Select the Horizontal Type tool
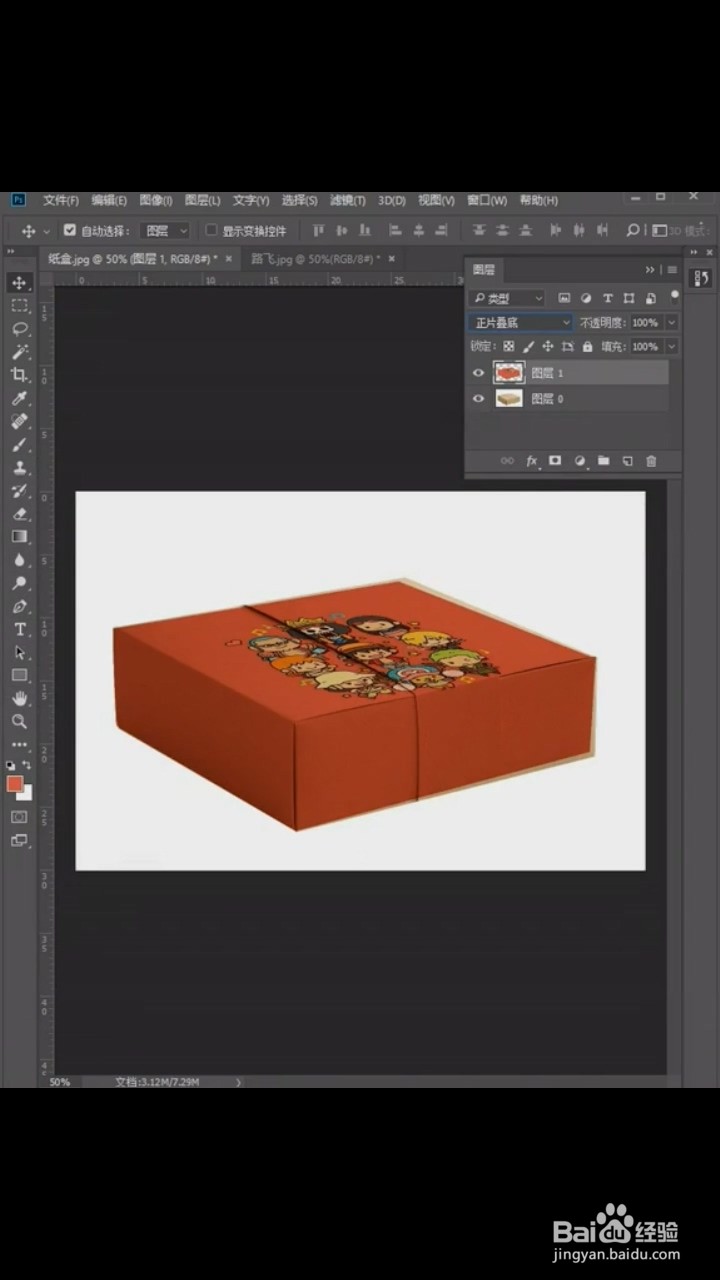 (x=19, y=629)
